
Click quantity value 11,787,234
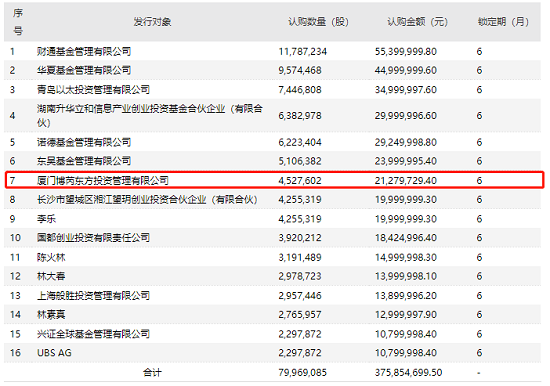tap(303, 52)
